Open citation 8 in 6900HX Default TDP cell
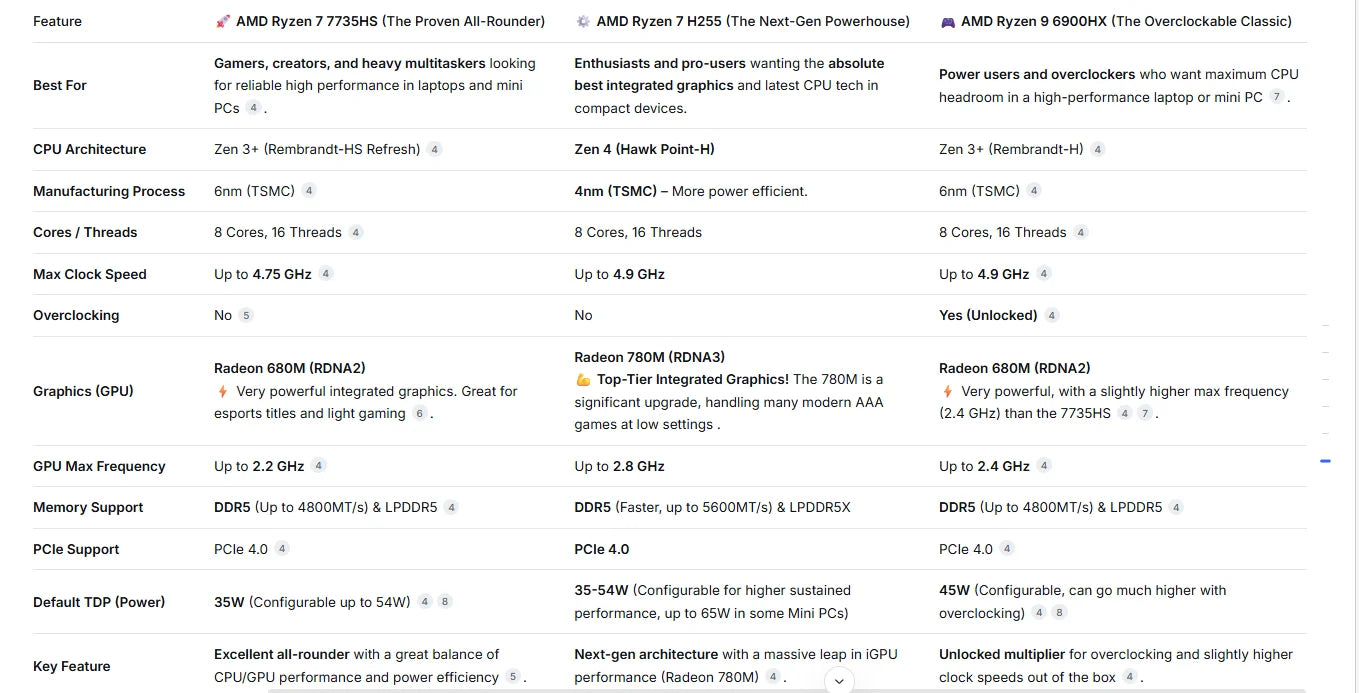 point(1060,613)
